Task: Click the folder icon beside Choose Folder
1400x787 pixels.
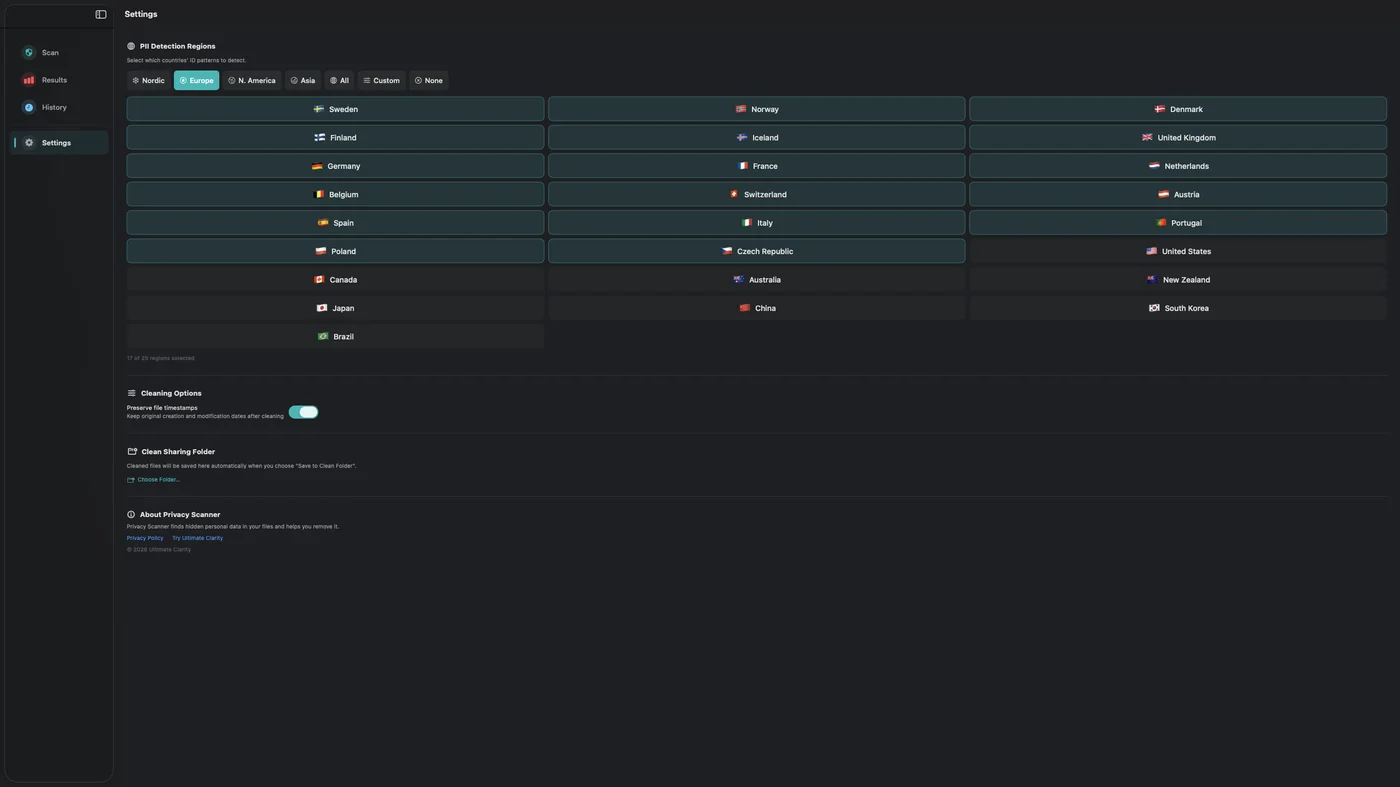Action: (x=131, y=480)
